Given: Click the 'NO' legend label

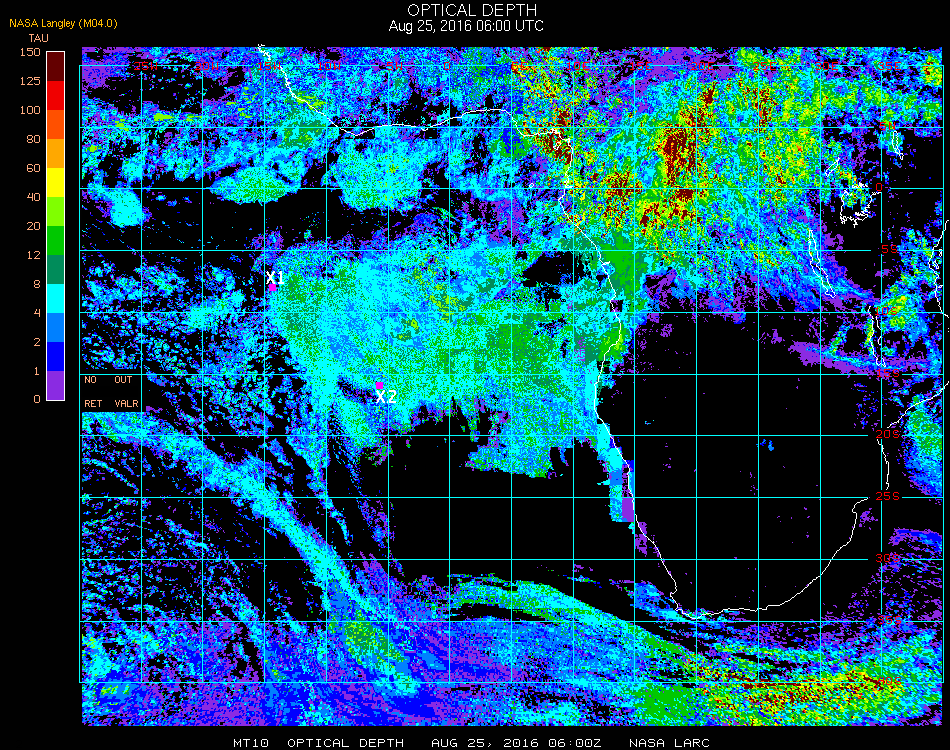Looking at the screenshot, I should 90,380.
